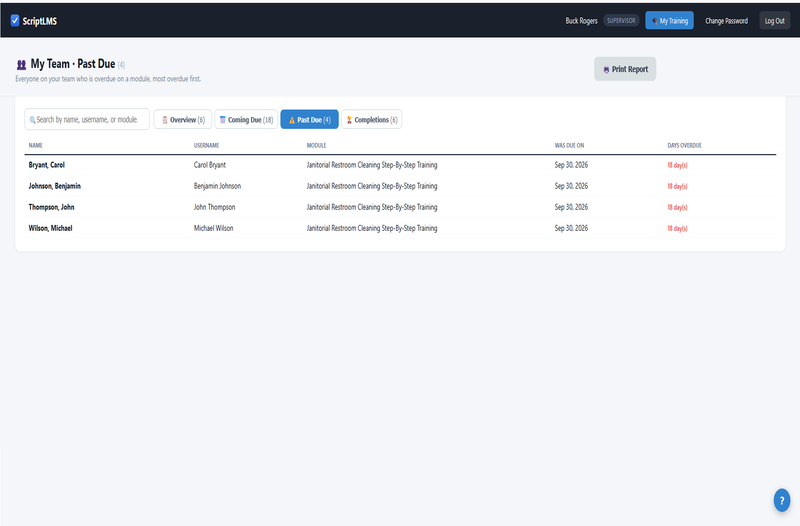
Task: Click the Sep 30, 2026 date in Bryant row
Action: [x=571, y=165]
